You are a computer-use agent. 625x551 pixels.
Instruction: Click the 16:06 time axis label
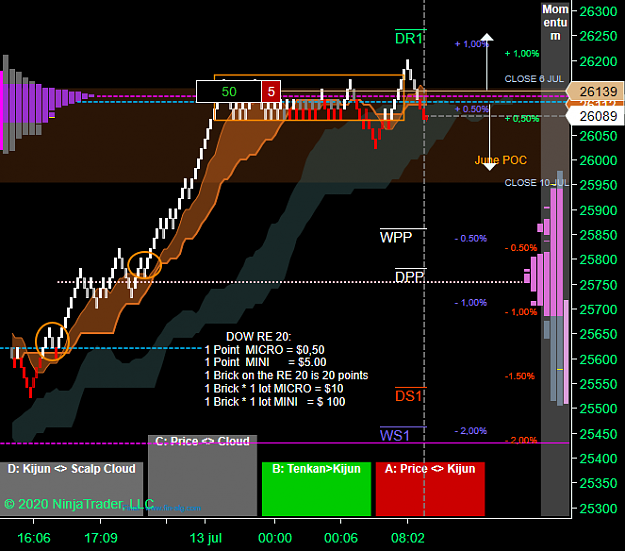[34, 538]
